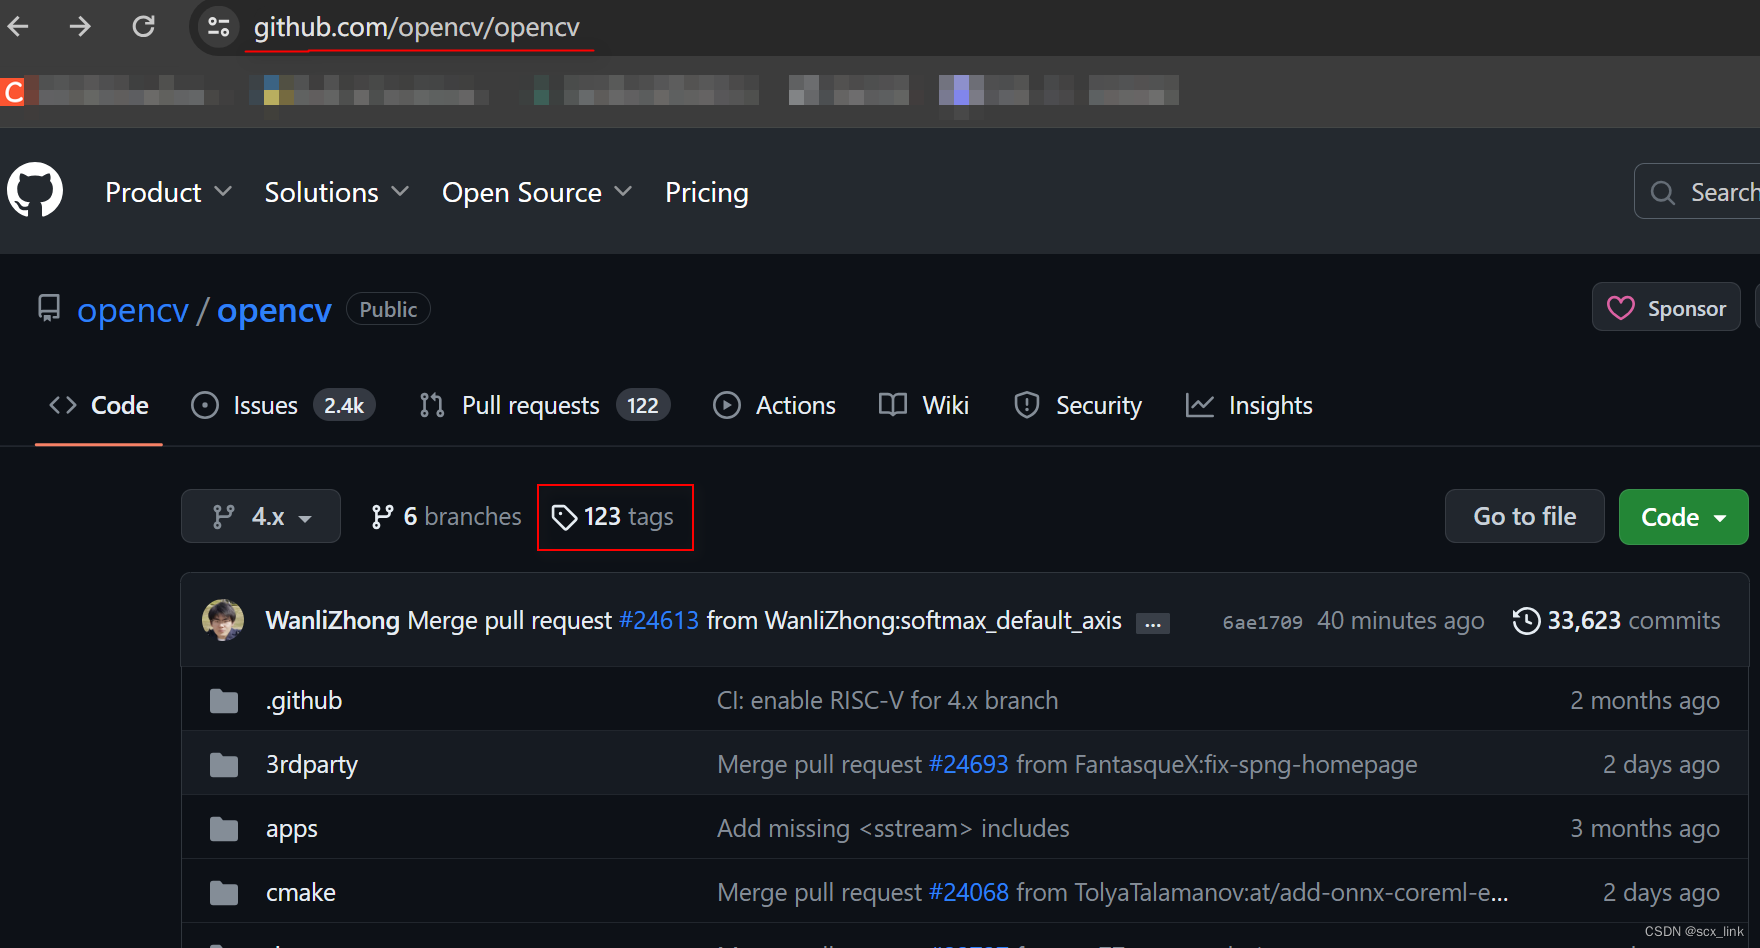This screenshot has width=1760, height=948.
Task: View the 123 tags link
Action: (x=614, y=516)
